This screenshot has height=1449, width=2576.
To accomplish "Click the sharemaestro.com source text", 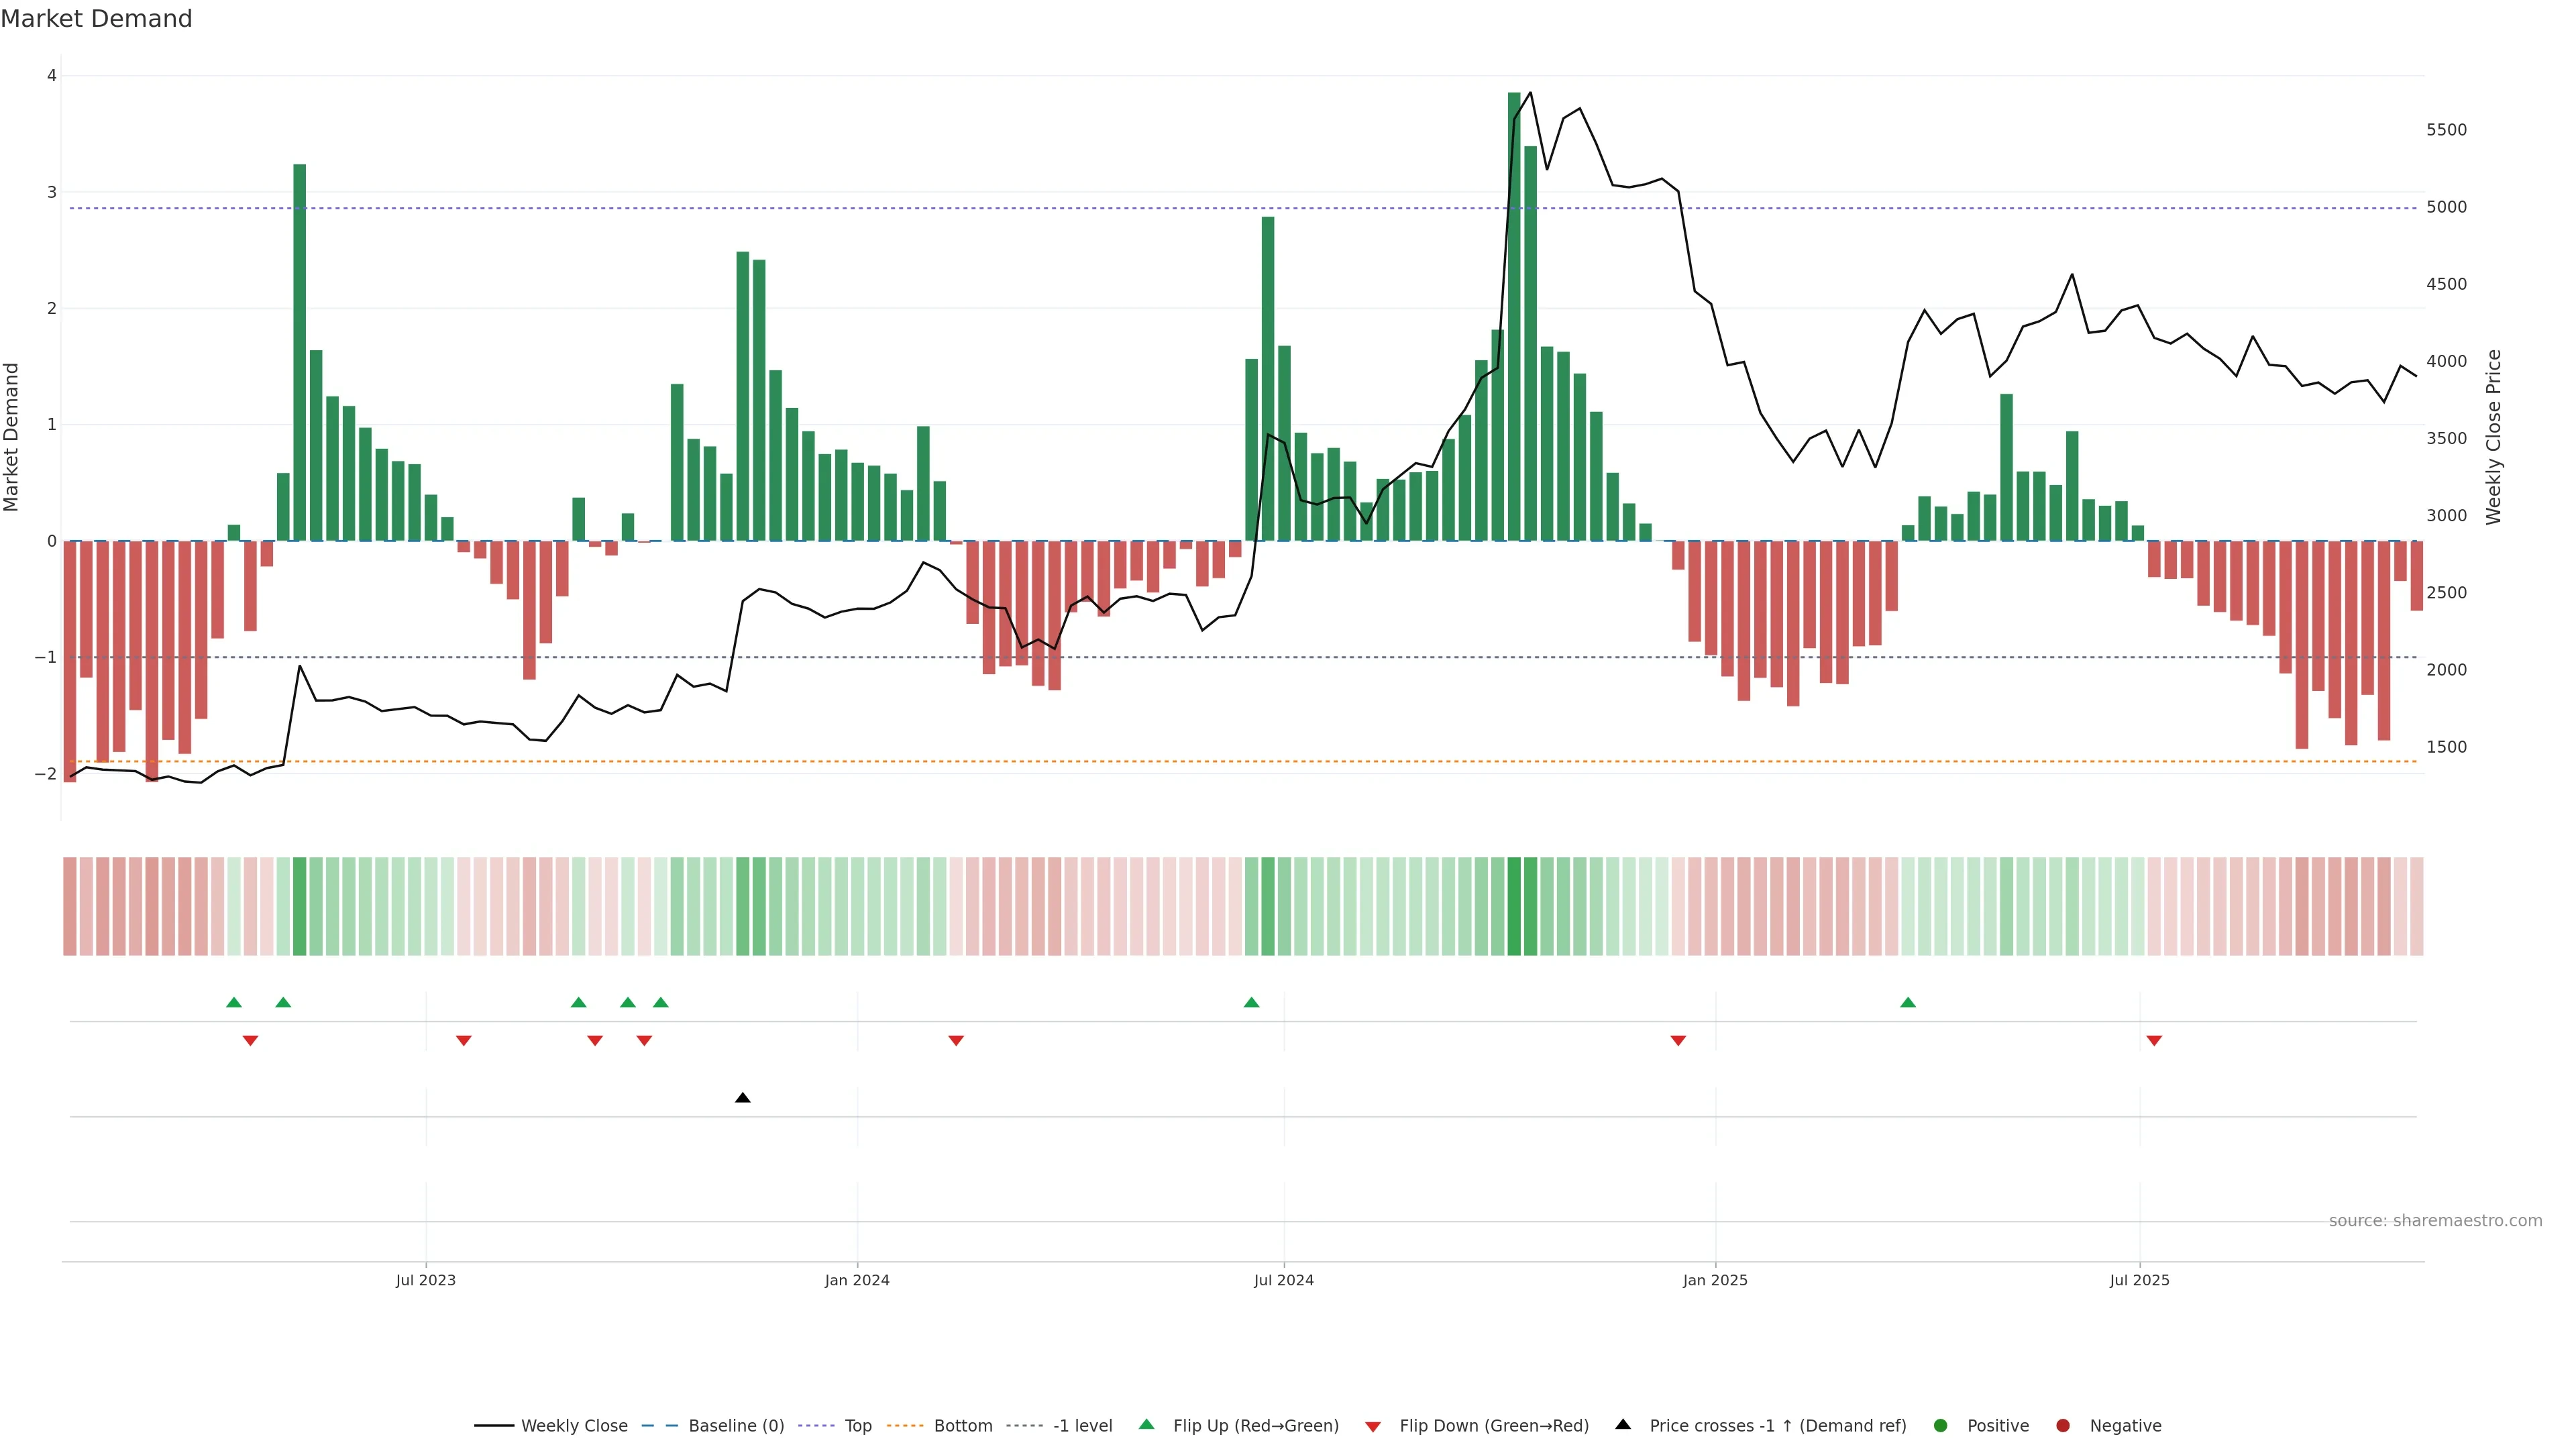I will 2435,1221.
